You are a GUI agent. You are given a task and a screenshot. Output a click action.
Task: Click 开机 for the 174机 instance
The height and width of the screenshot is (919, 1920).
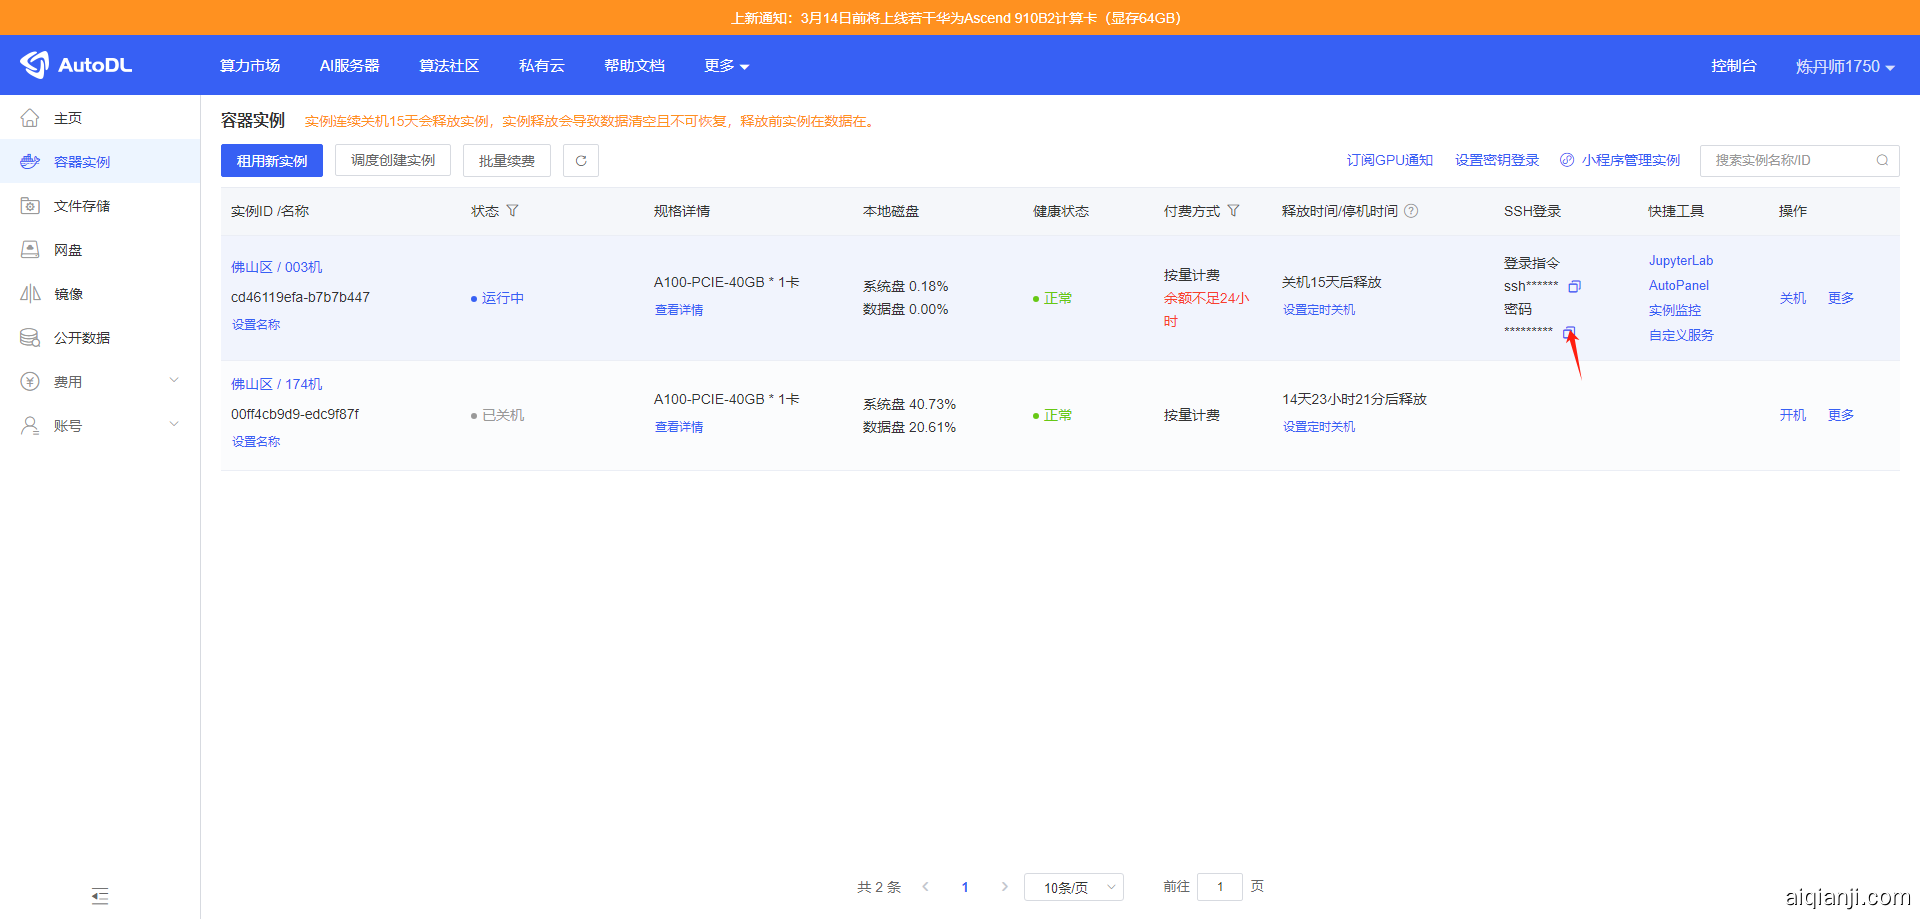tap(1792, 415)
